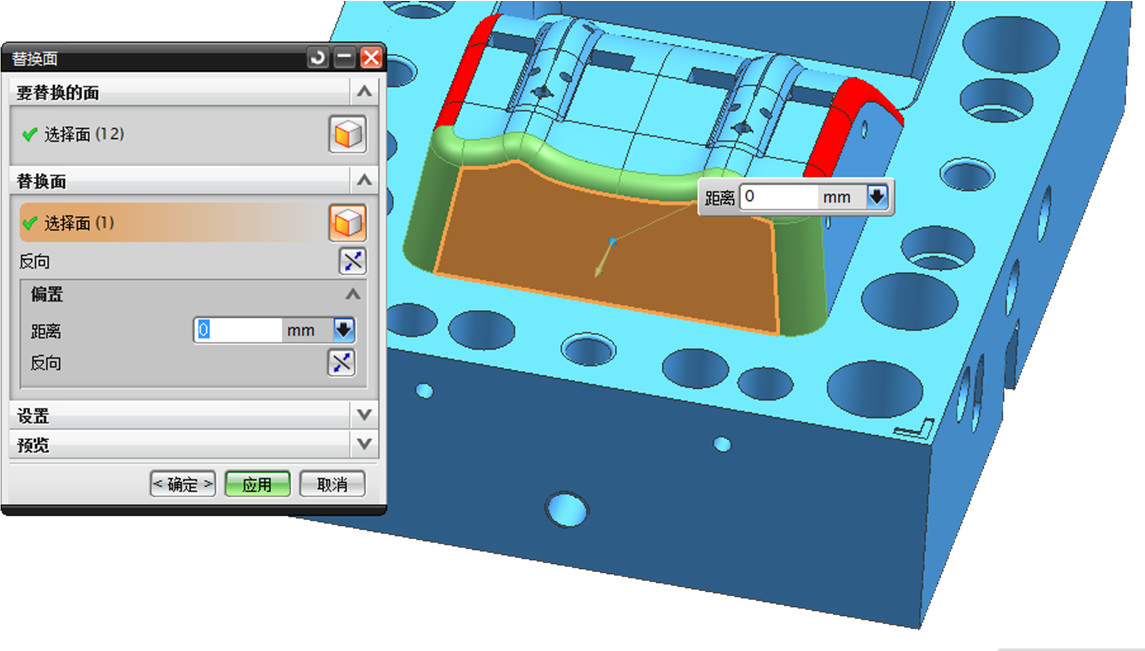The width and height of the screenshot is (1145, 651).
Task: Focus the 距离 input field in the dialog
Action: (x=238, y=330)
